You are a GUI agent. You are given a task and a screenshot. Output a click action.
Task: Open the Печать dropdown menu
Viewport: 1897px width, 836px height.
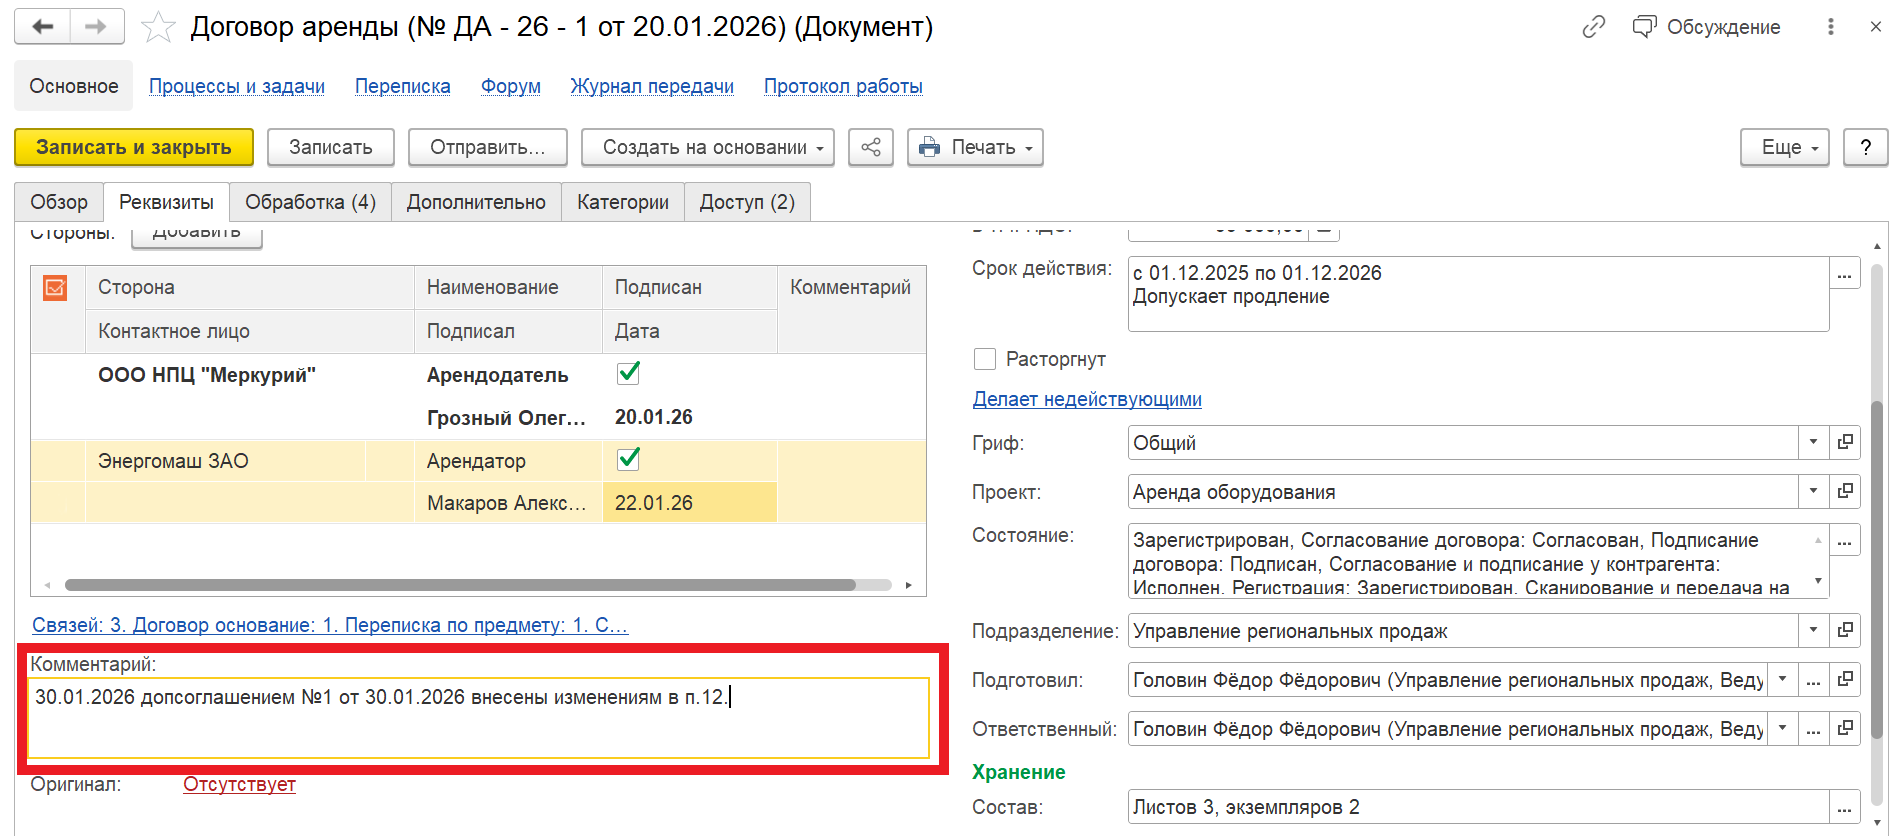[x=975, y=147]
